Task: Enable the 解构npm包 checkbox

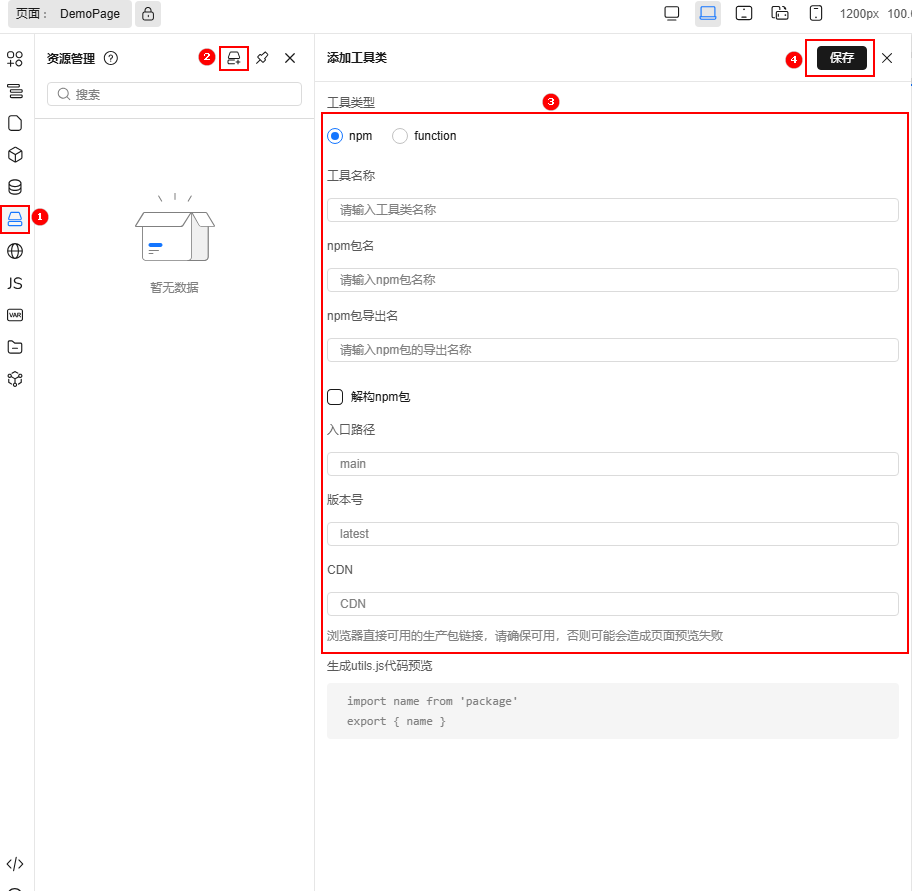Action: click(335, 397)
